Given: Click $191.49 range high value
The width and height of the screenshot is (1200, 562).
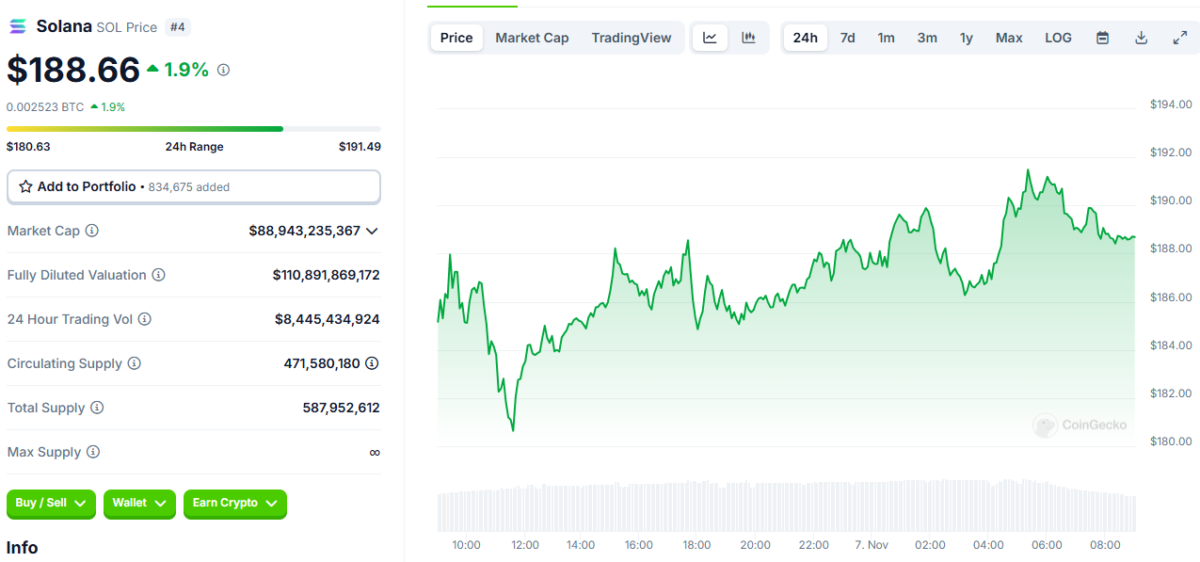Looking at the screenshot, I should 360,147.
